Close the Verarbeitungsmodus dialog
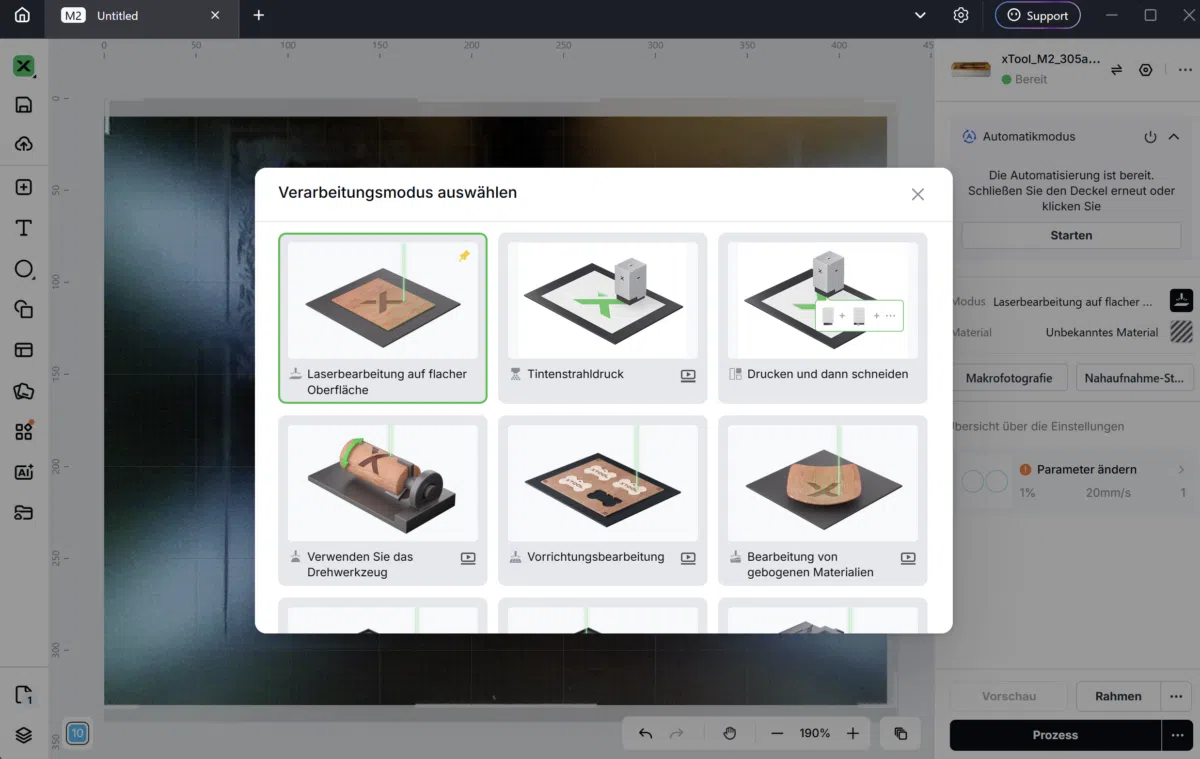 (918, 194)
